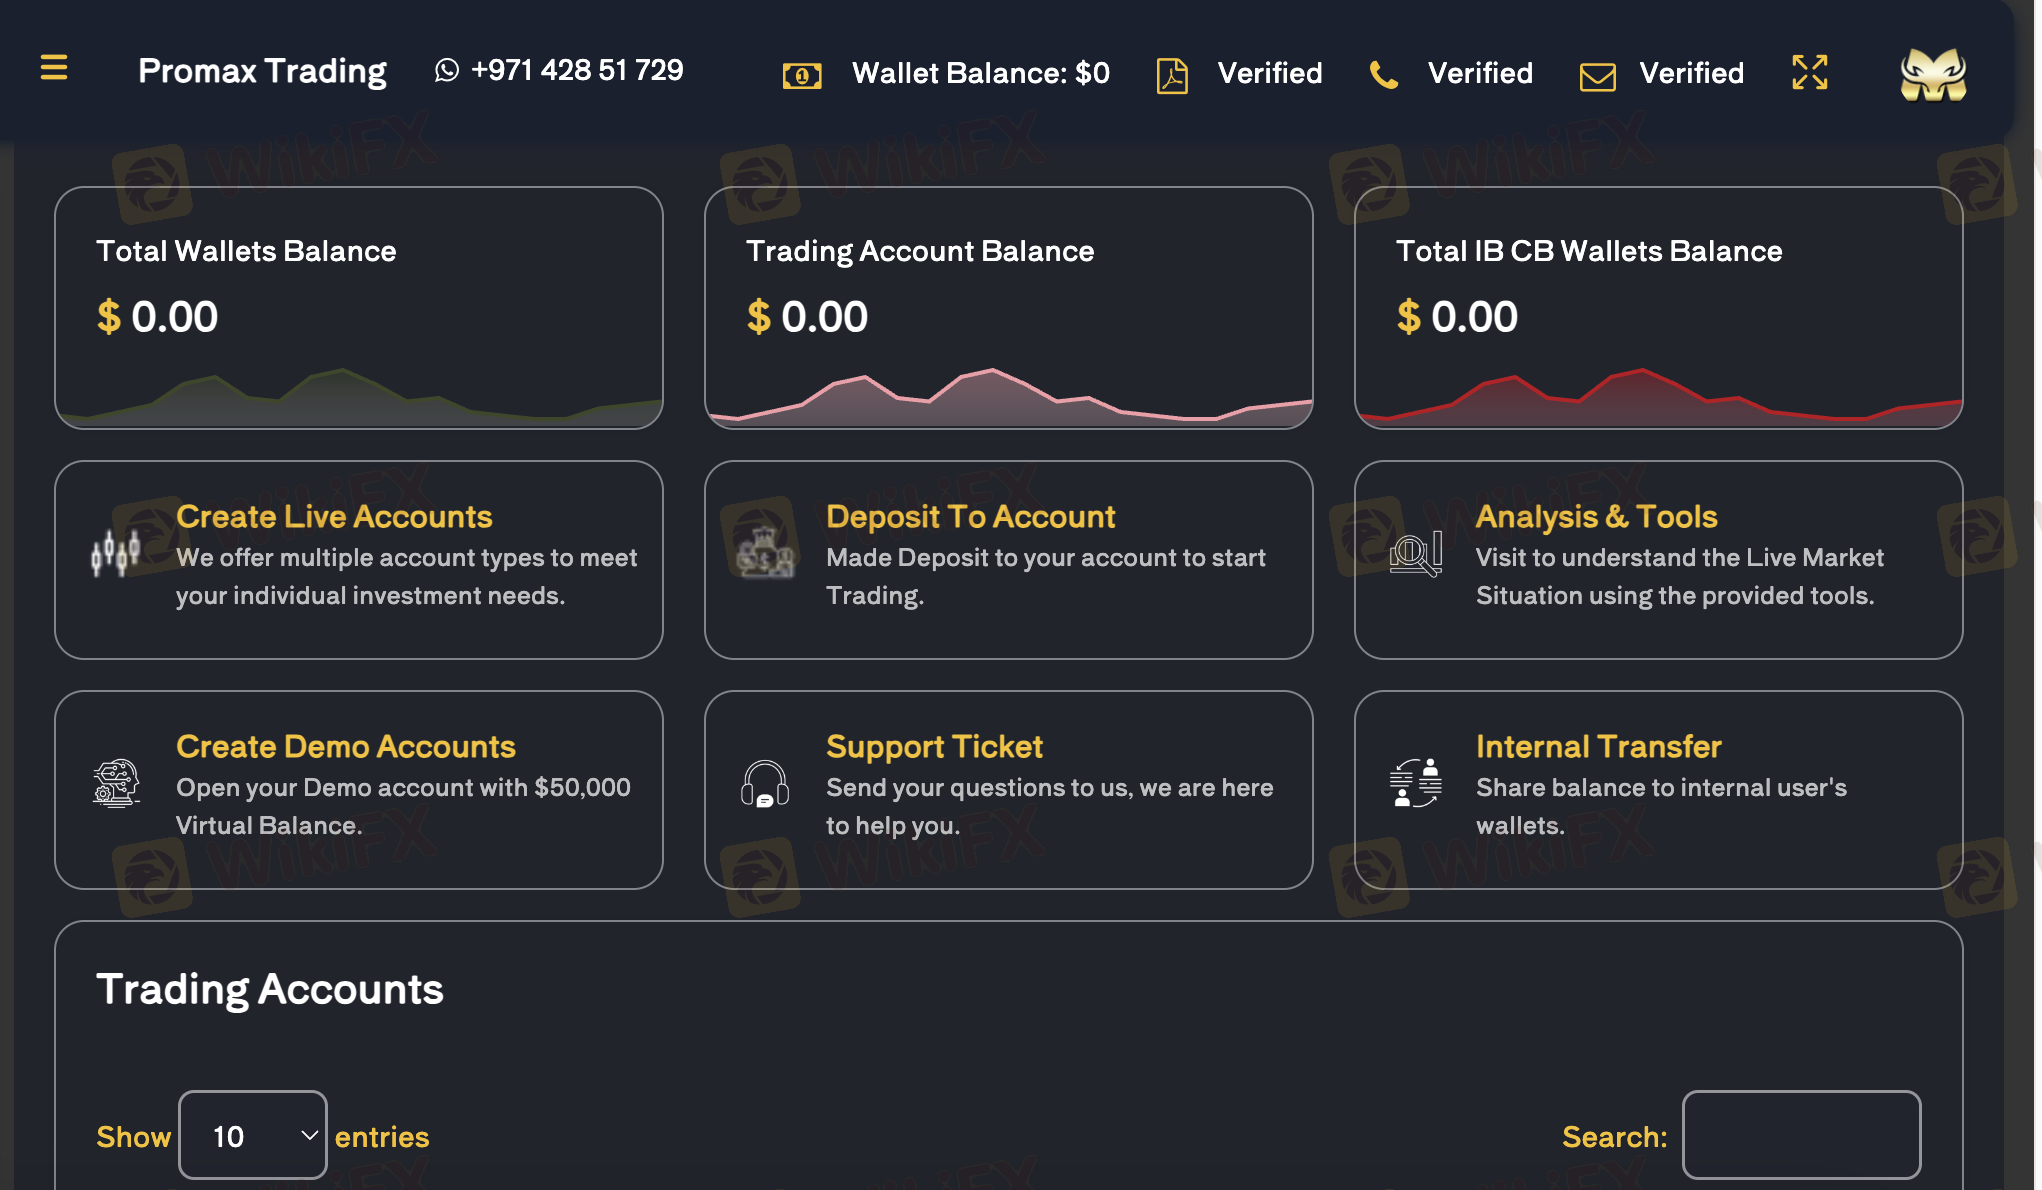Screen dimensions: 2042x1190
Task: Click the phone verified icon
Action: pos(1384,75)
